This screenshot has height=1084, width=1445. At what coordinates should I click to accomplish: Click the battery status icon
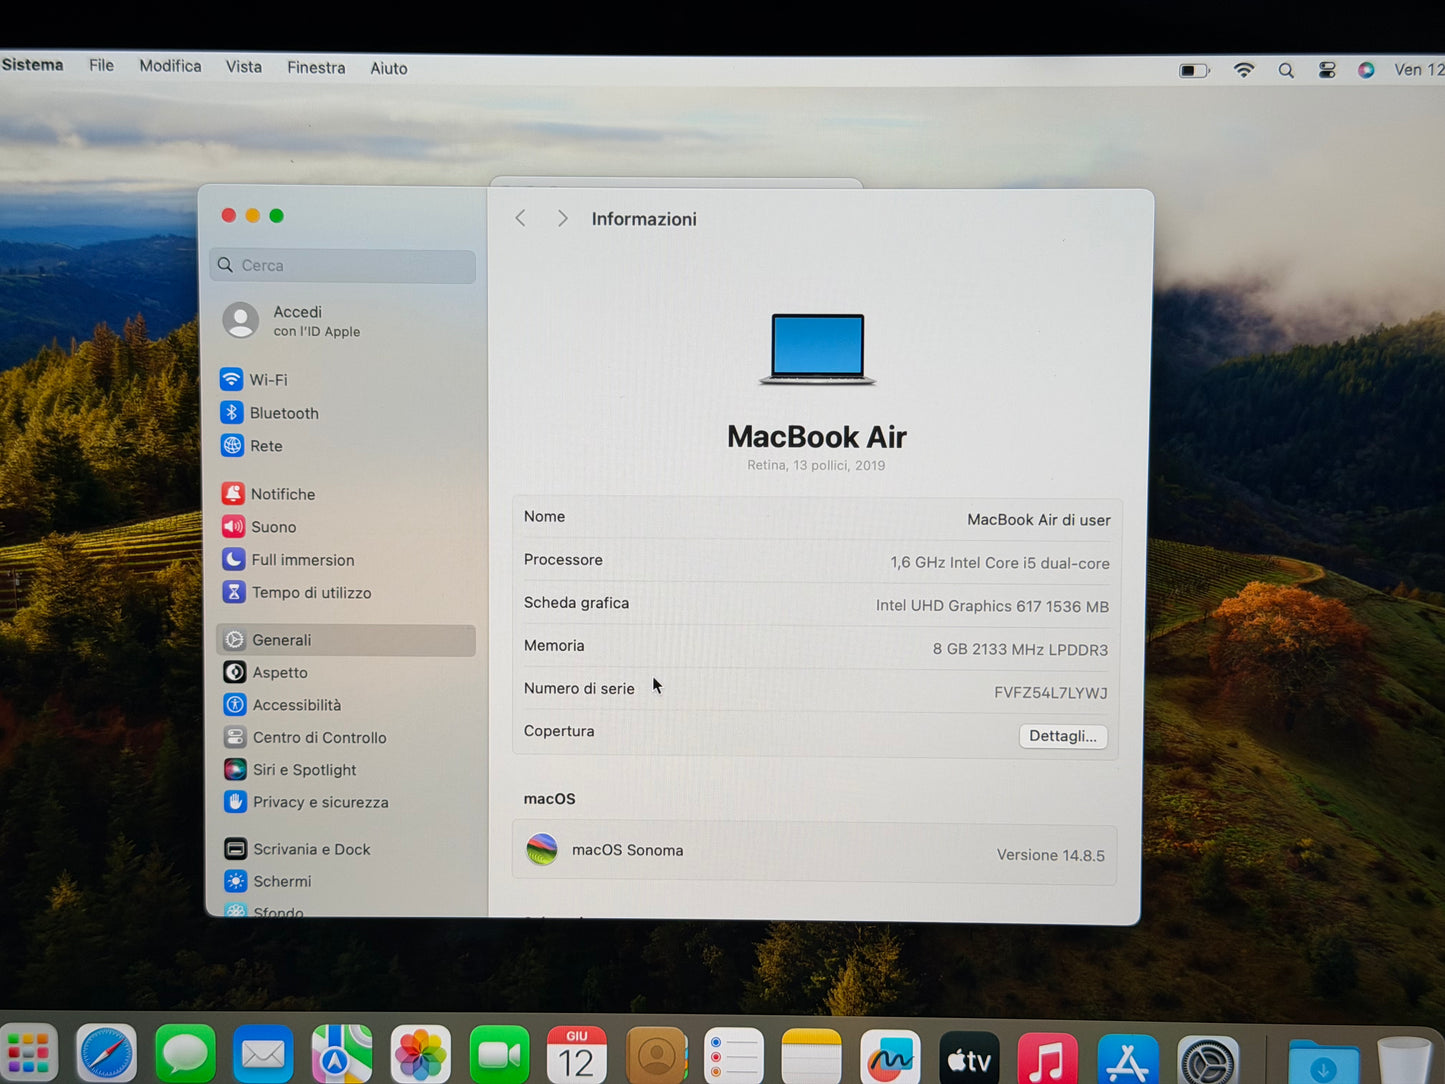point(1194,71)
